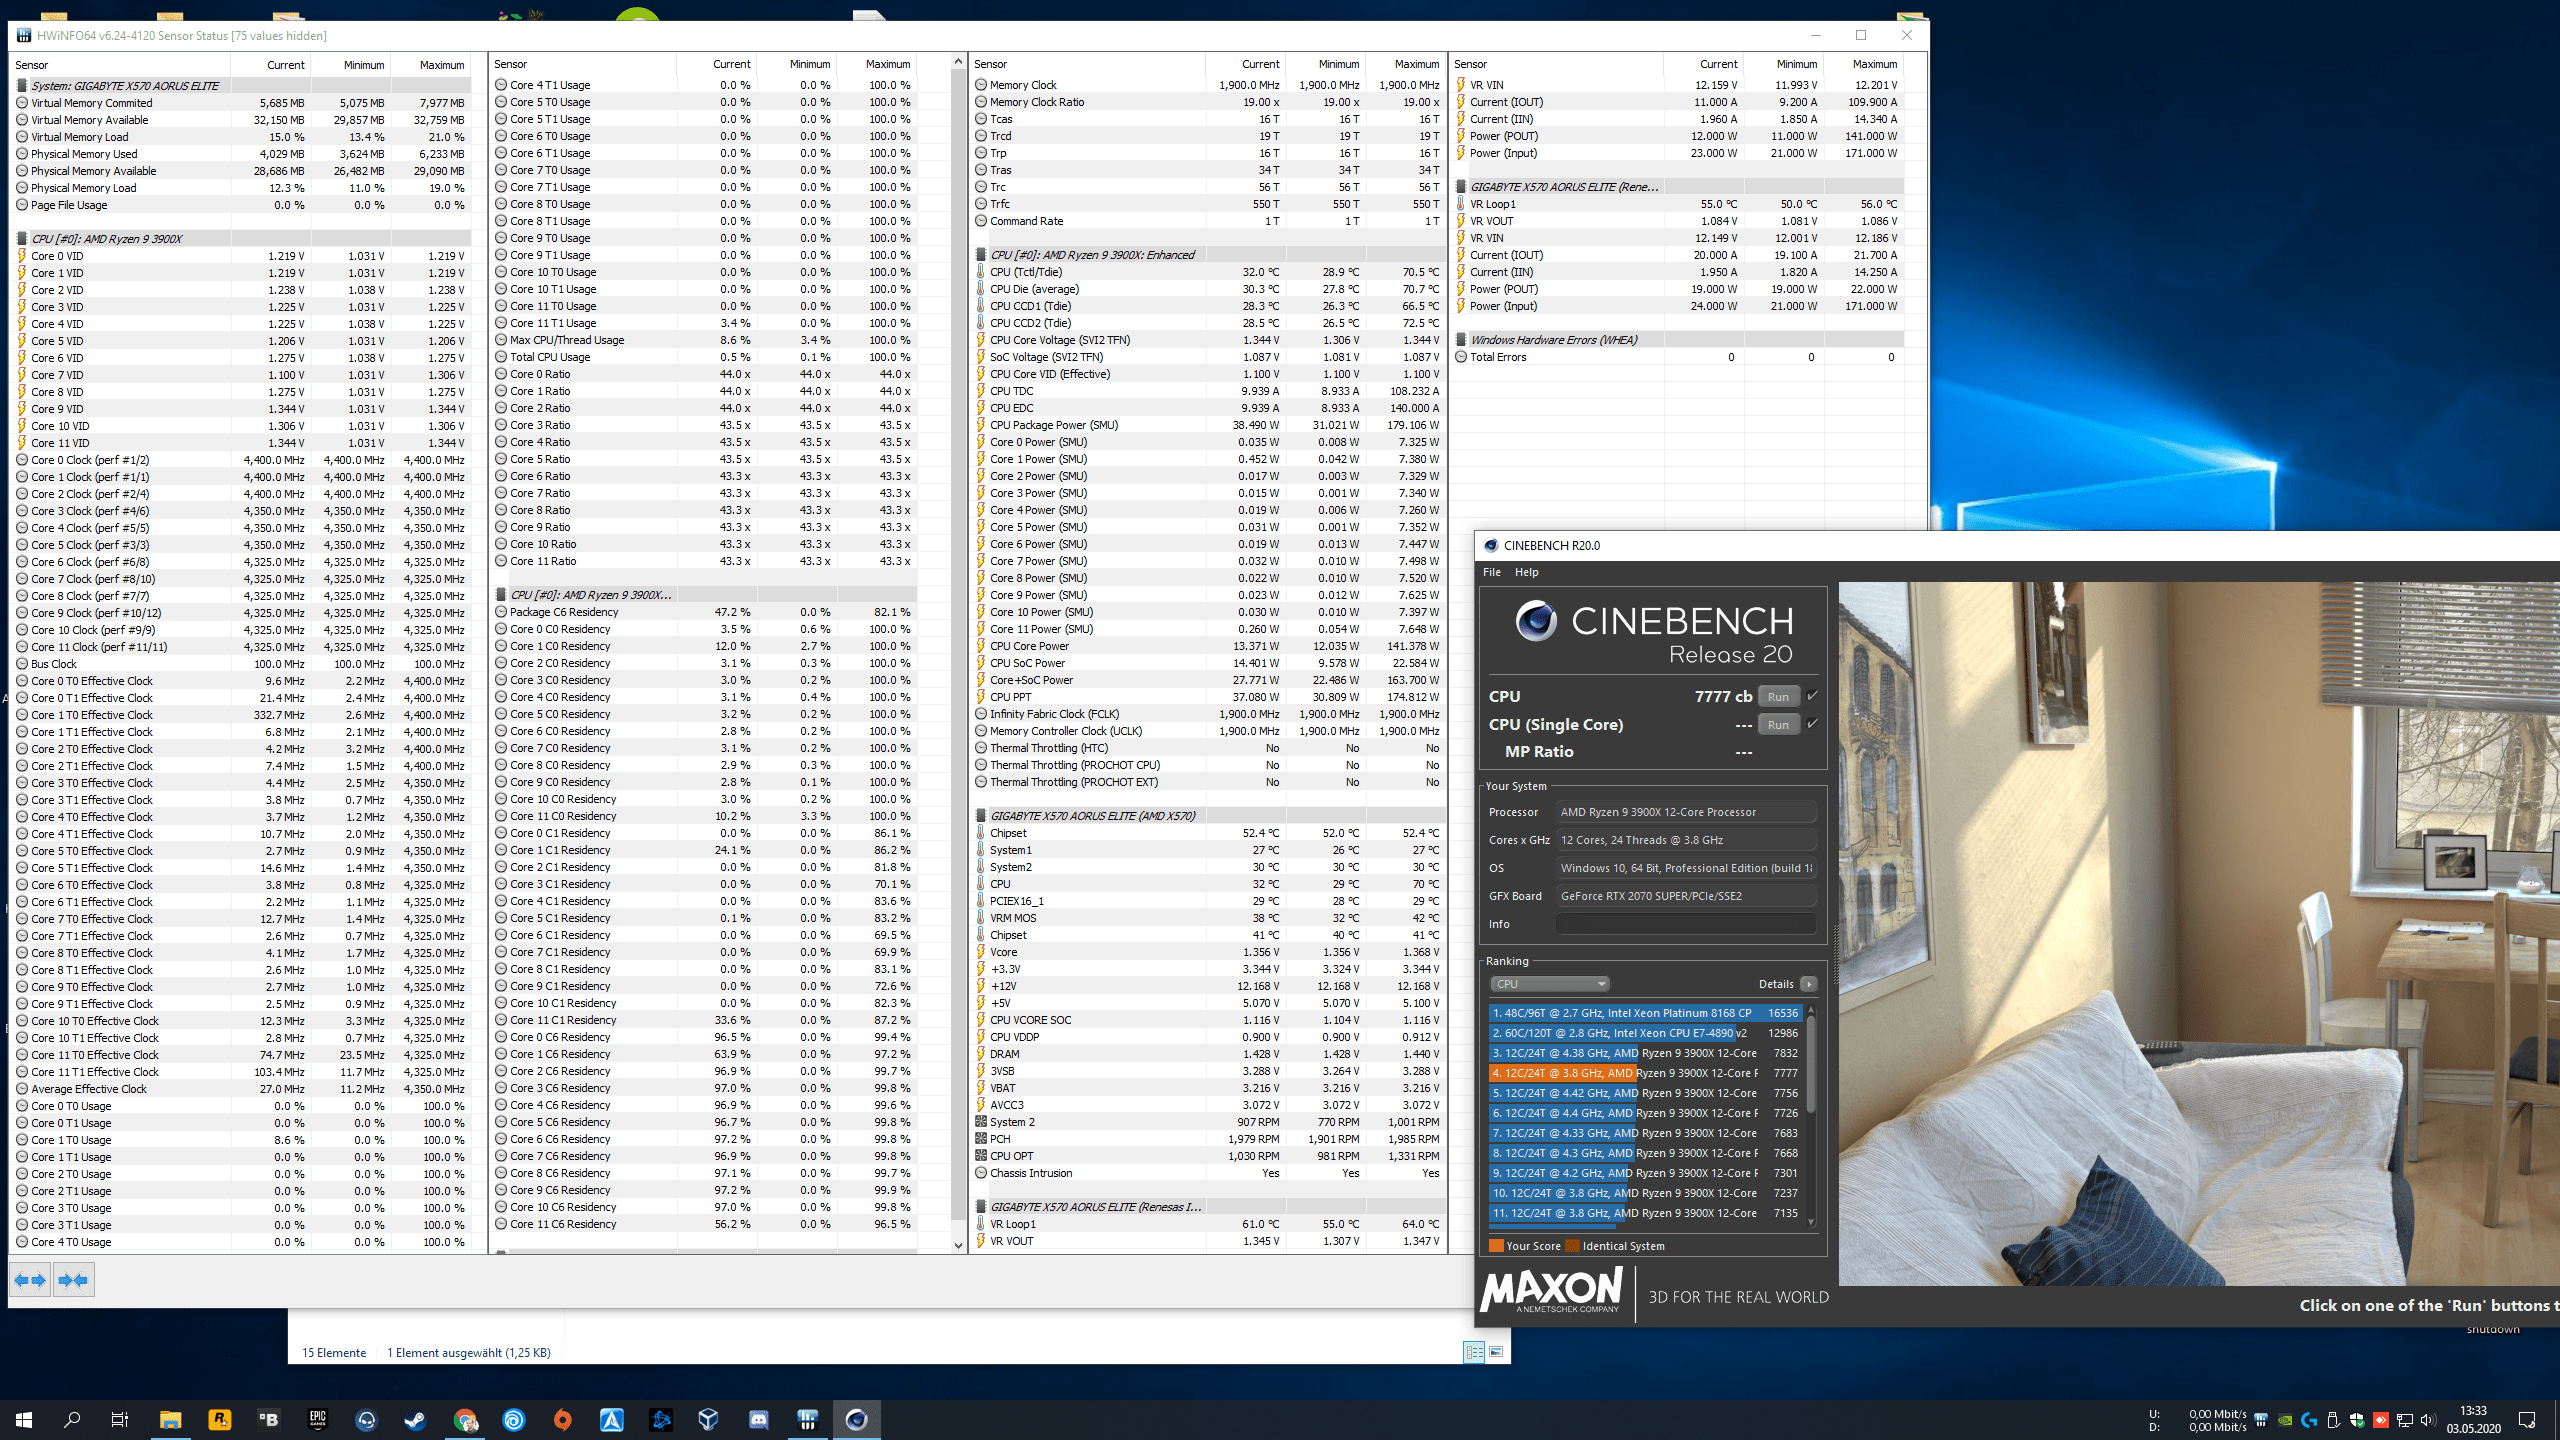Screen dimensions: 2560x1440
Task: Open Ubisoft Connect taskbar icon
Action: 513,1419
